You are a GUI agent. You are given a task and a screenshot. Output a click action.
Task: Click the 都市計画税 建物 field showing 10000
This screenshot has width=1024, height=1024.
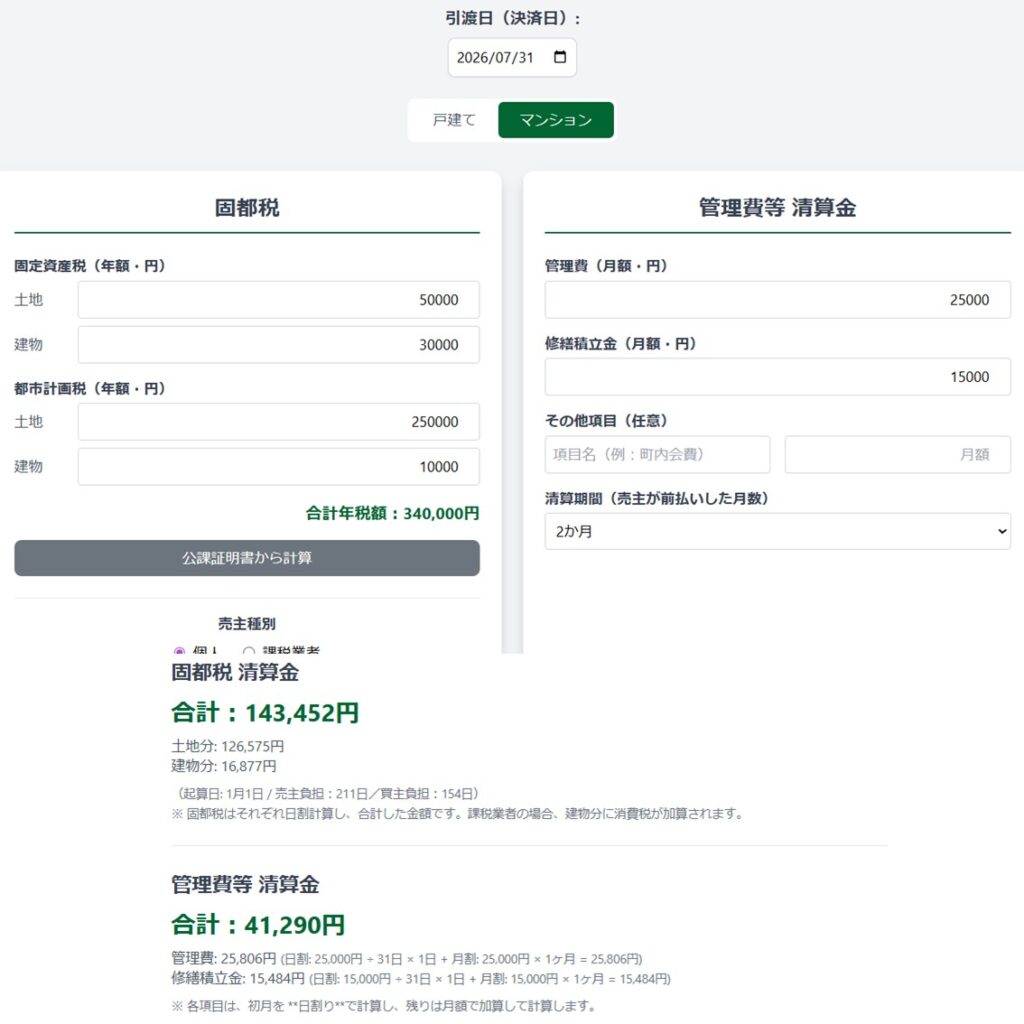click(278, 467)
